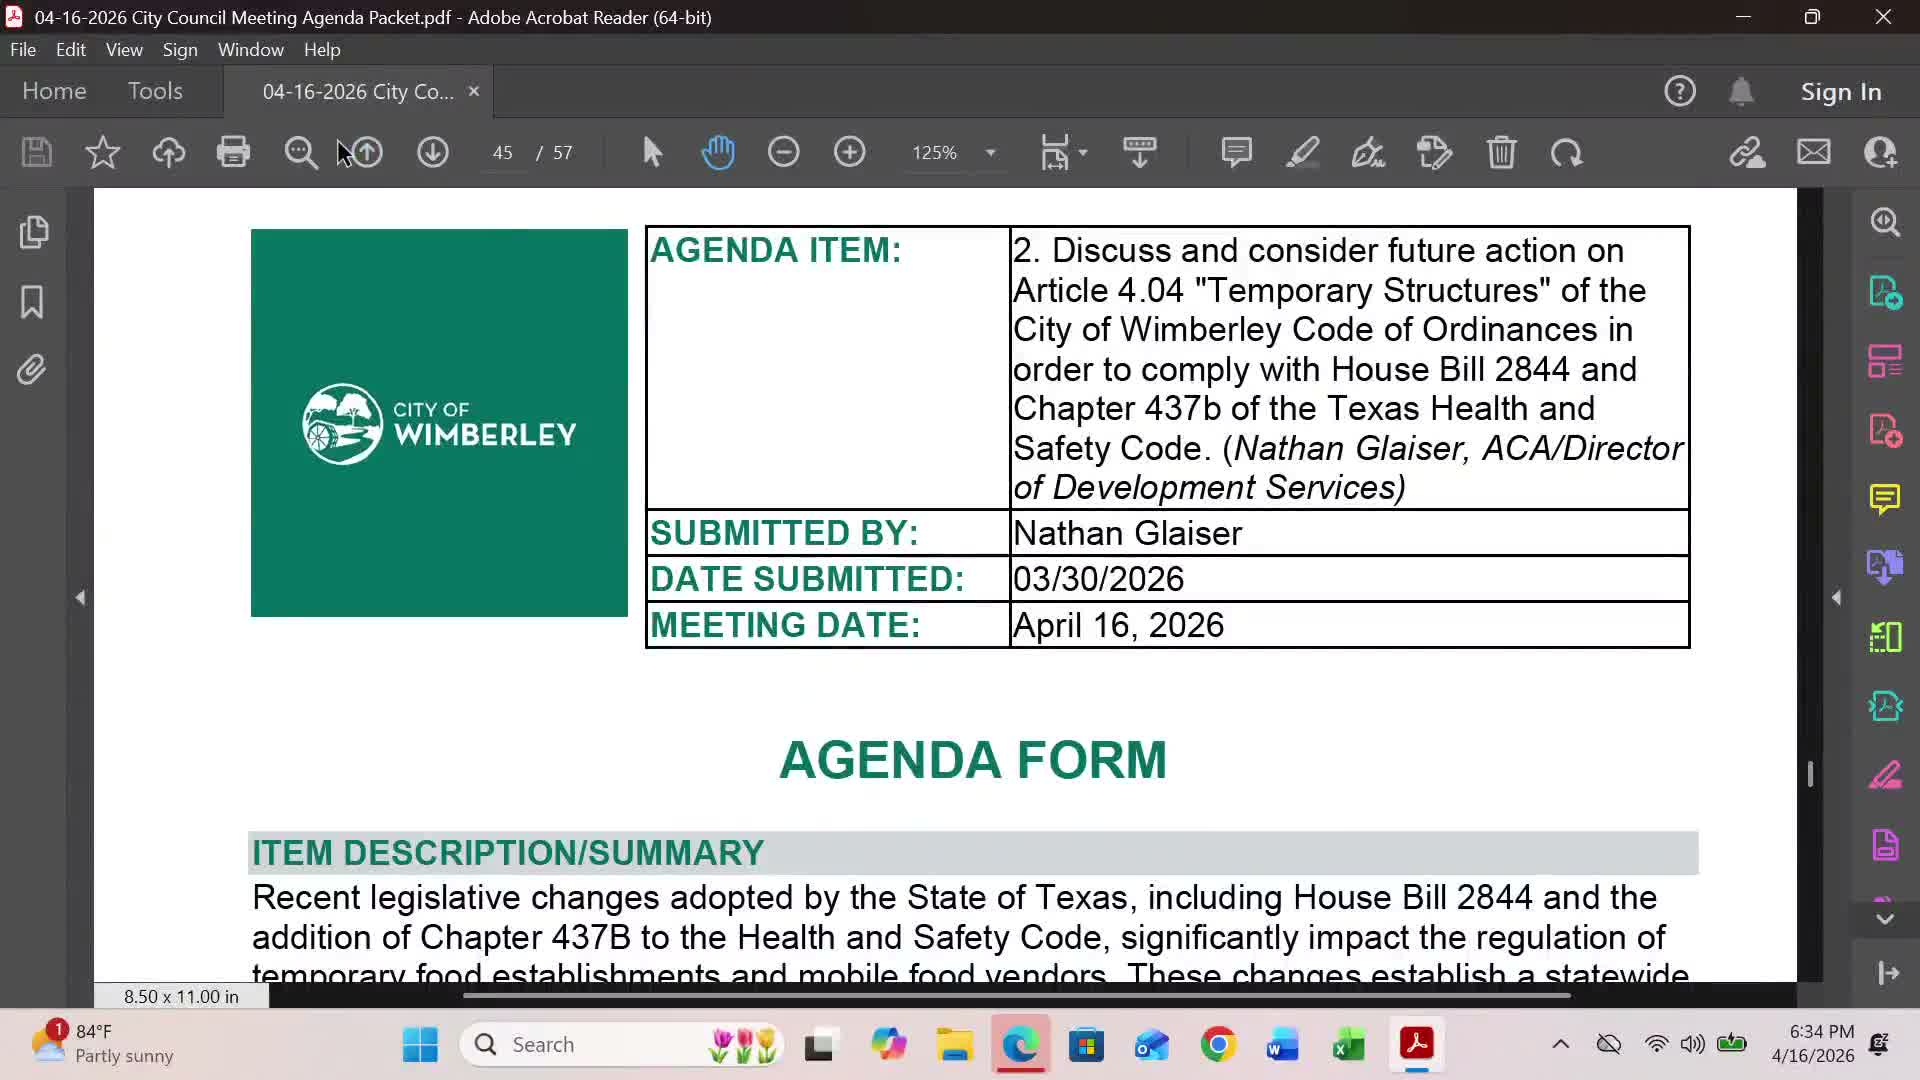Add a sticky note comment
This screenshot has height=1080, width=1920.
[x=1236, y=152]
